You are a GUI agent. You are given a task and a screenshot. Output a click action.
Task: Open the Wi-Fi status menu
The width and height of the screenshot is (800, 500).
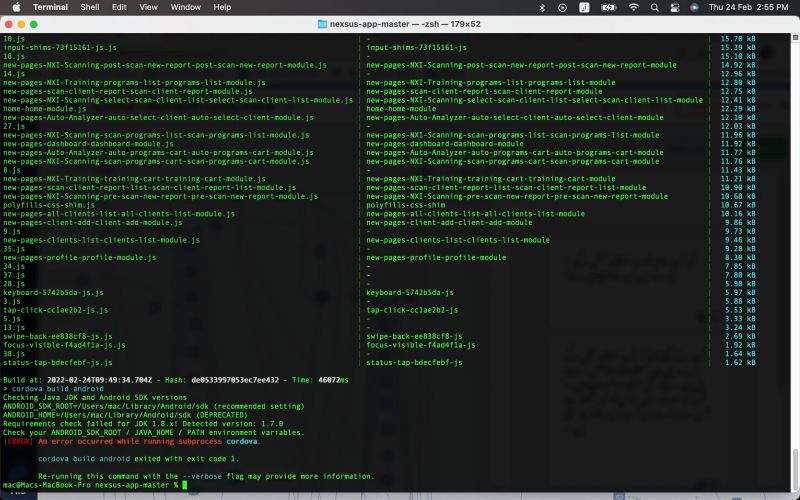point(633,7)
